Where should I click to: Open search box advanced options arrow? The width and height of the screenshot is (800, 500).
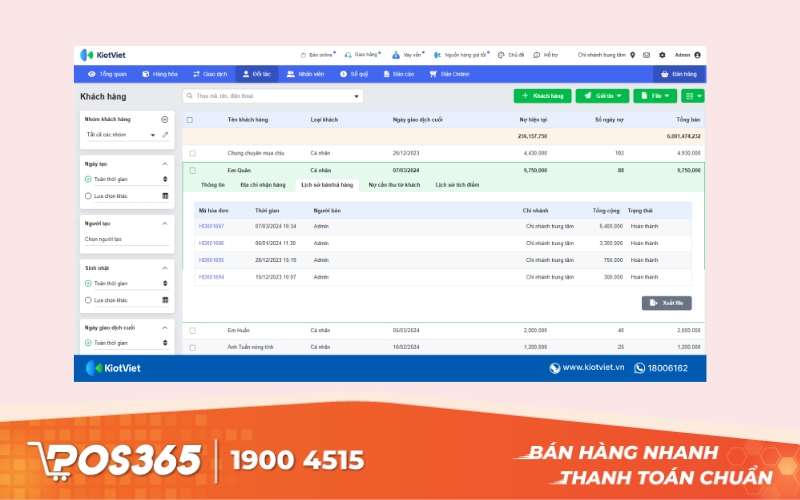pos(356,96)
